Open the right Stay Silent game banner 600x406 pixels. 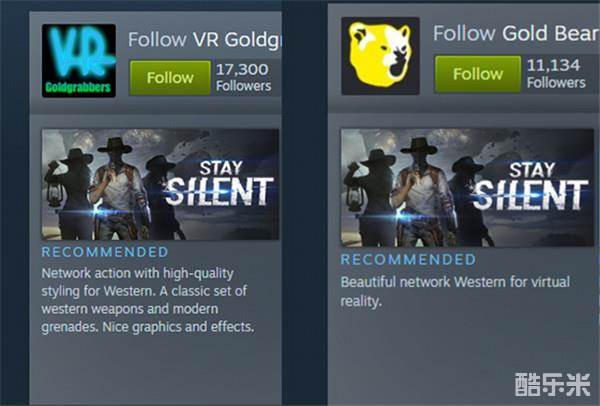[x=467, y=188]
